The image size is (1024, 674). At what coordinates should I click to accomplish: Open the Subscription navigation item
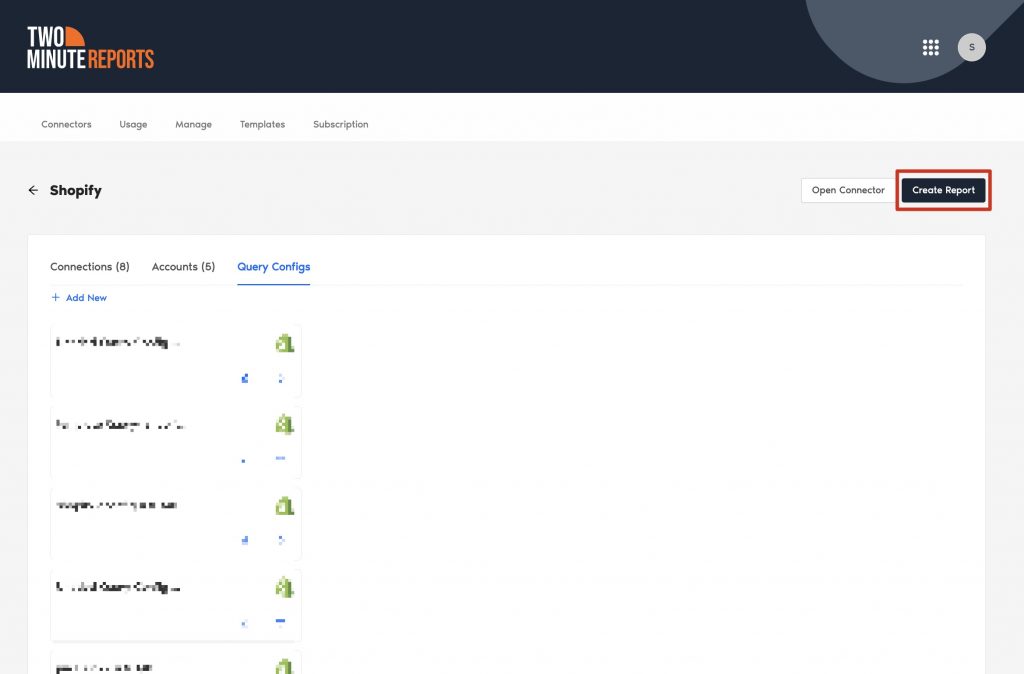340,125
